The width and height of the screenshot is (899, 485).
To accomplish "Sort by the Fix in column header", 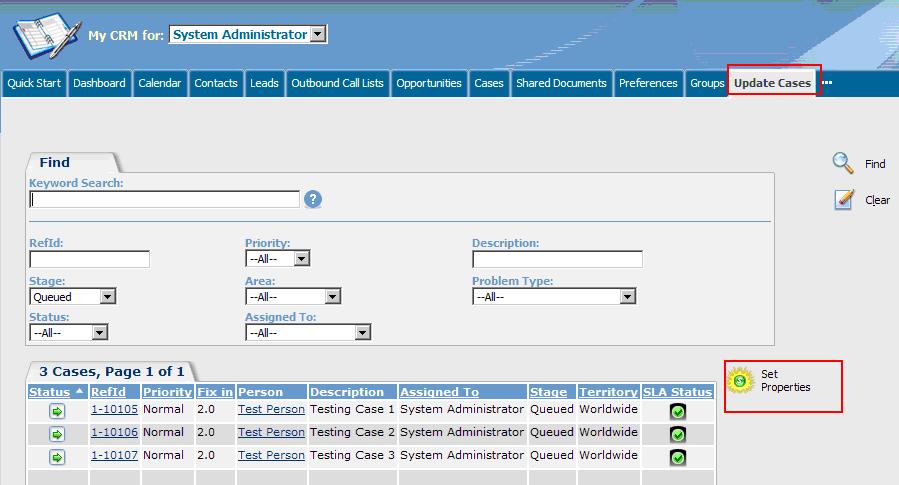I will tap(214, 392).
